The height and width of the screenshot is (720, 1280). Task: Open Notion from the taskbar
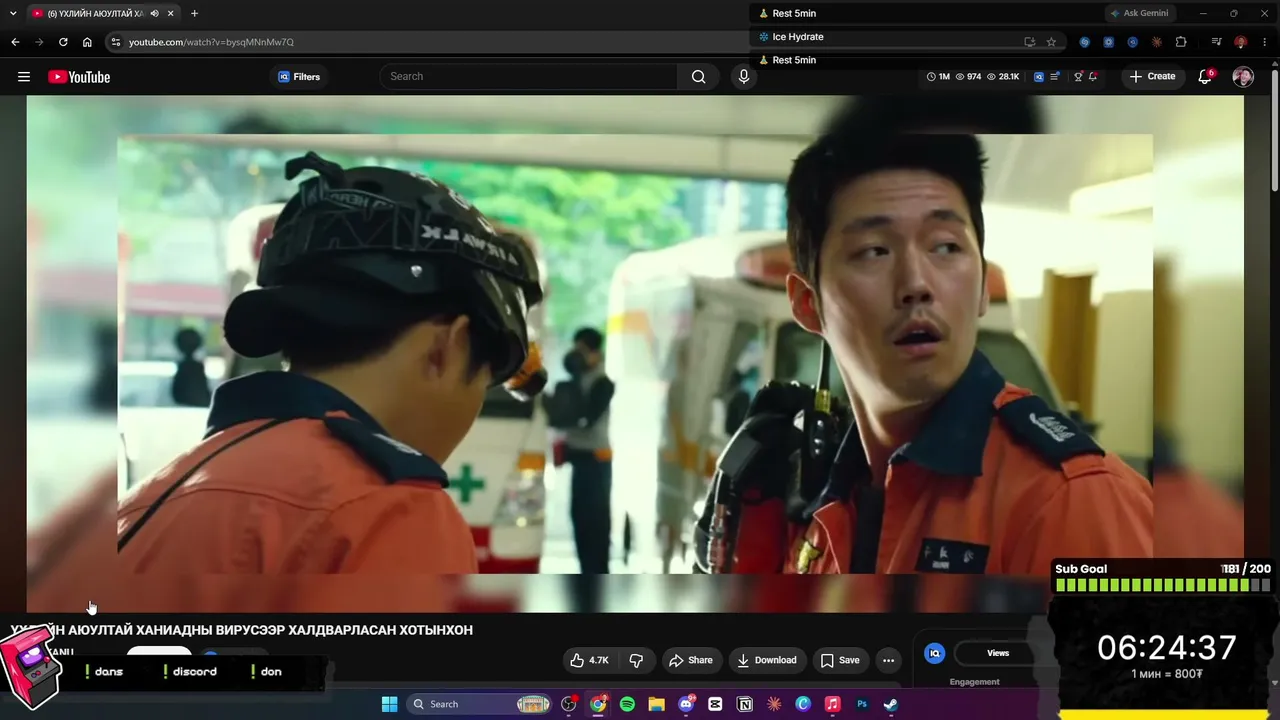click(744, 704)
